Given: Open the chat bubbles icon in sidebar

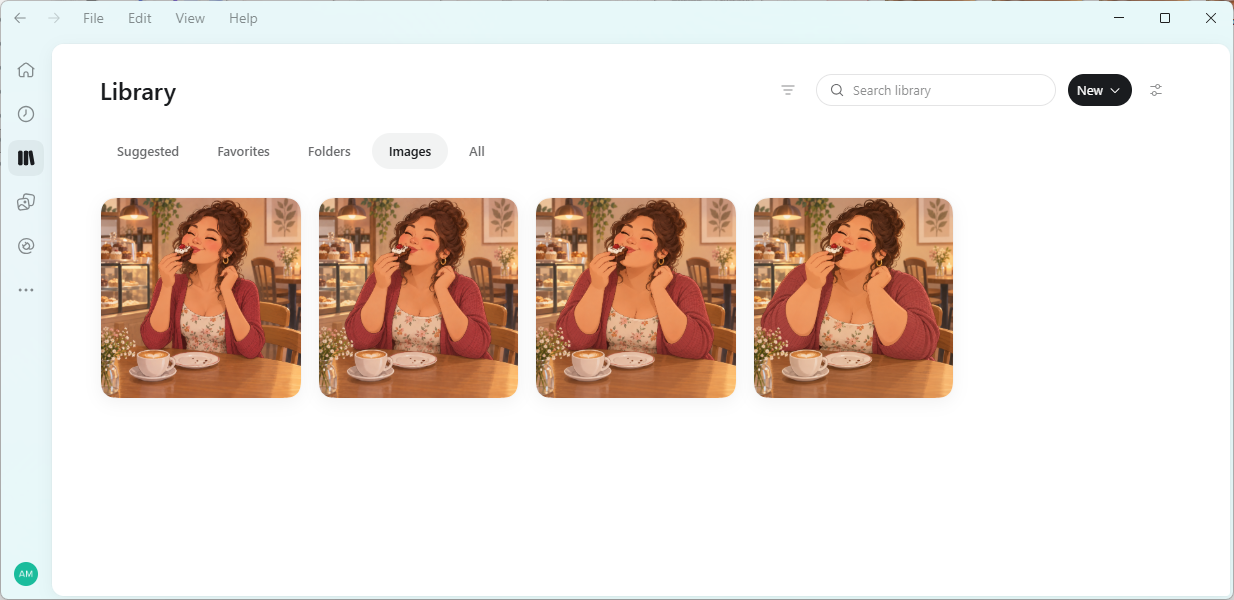Looking at the screenshot, I should [26, 202].
